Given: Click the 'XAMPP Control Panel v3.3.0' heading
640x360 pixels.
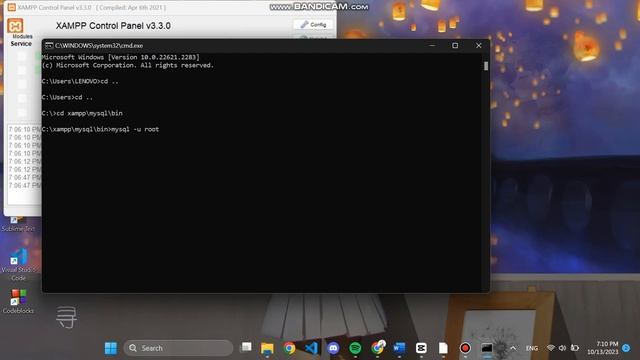Looking at the screenshot, I should (113, 26).
